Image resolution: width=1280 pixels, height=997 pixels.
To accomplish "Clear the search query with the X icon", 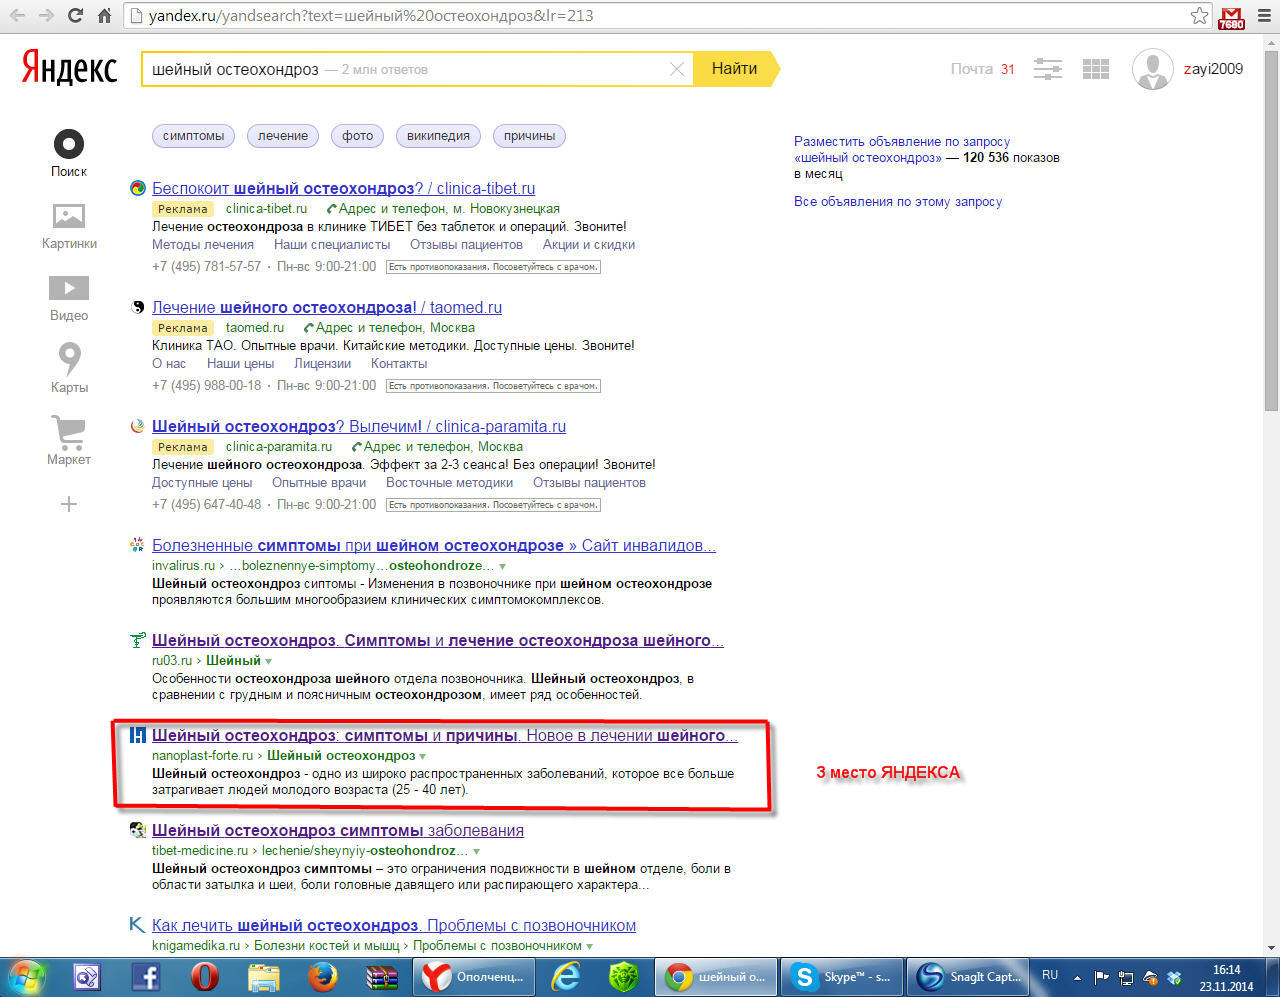I will pyautogui.click(x=677, y=69).
